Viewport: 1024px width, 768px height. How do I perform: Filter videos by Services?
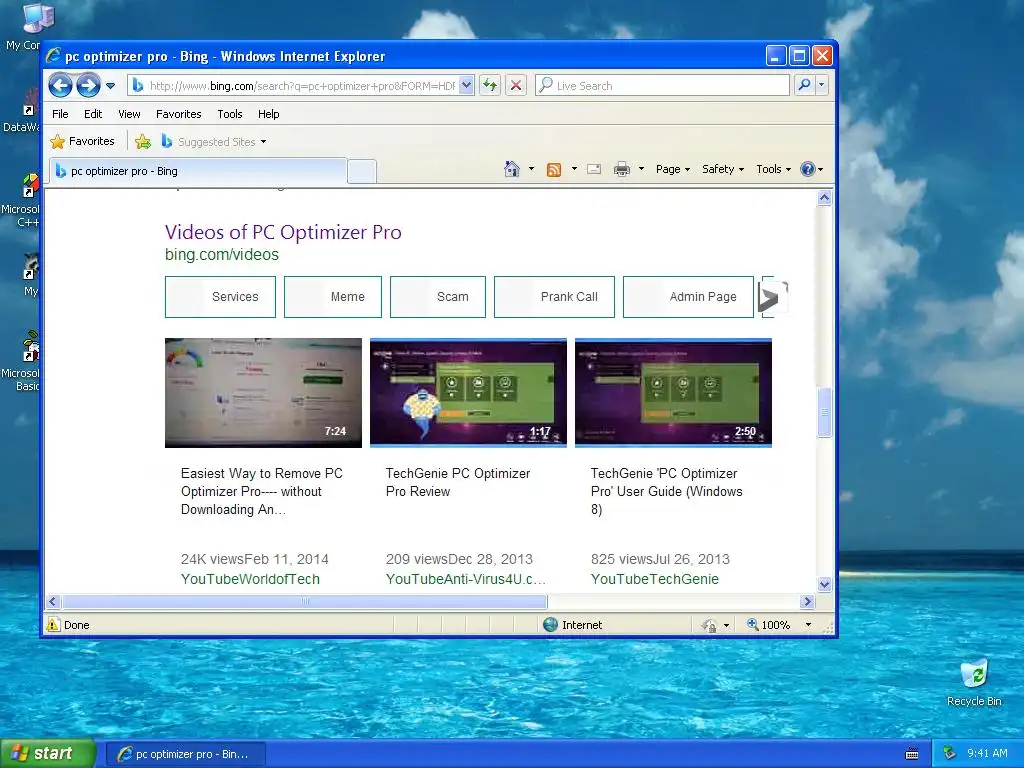pyautogui.click(x=220, y=296)
